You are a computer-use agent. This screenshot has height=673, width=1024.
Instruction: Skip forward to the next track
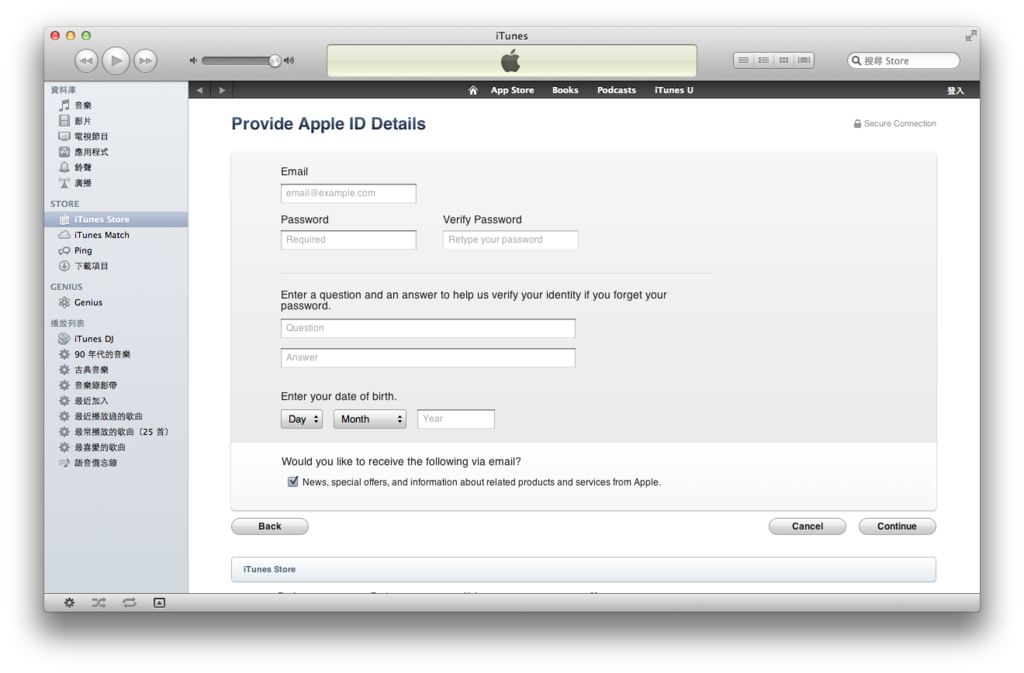(146, 61)
